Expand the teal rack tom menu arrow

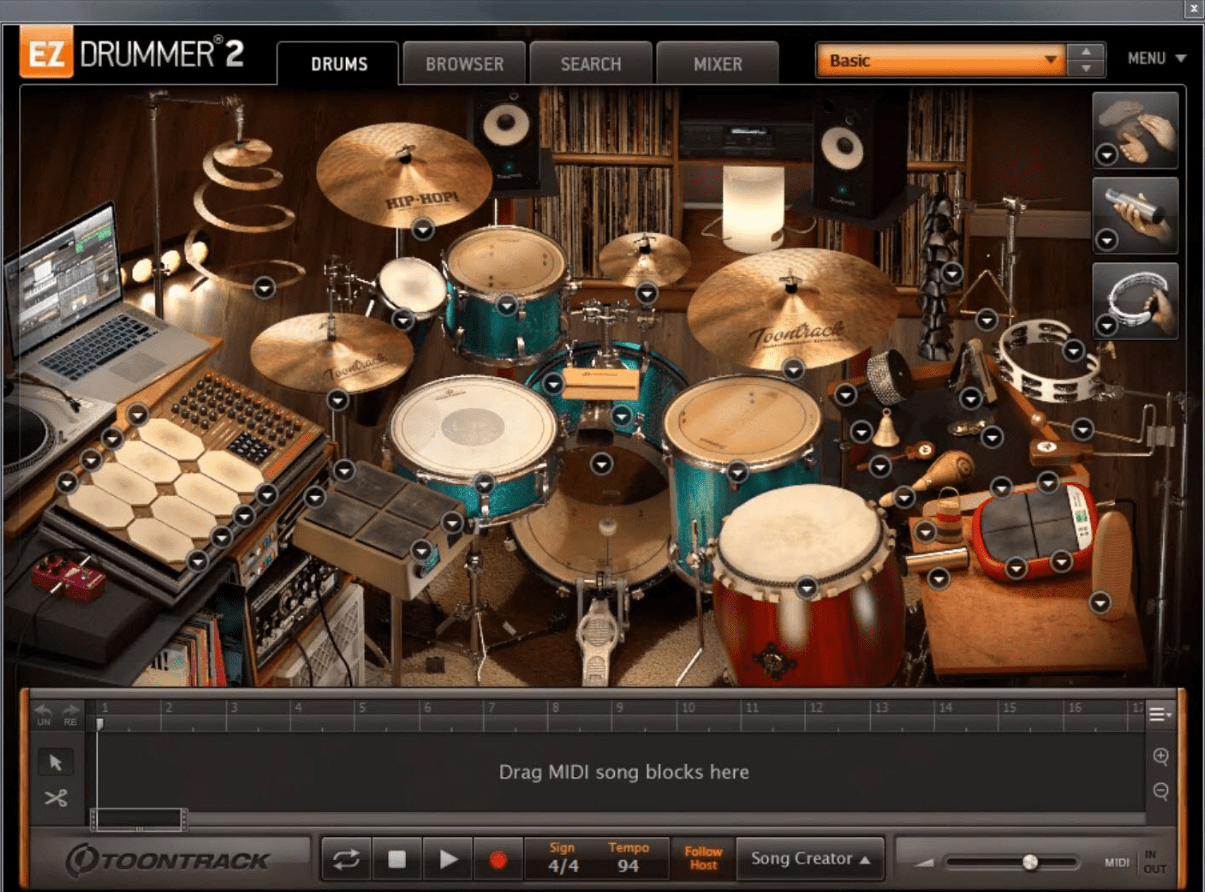pyautogui.click(x=507, y=305)
